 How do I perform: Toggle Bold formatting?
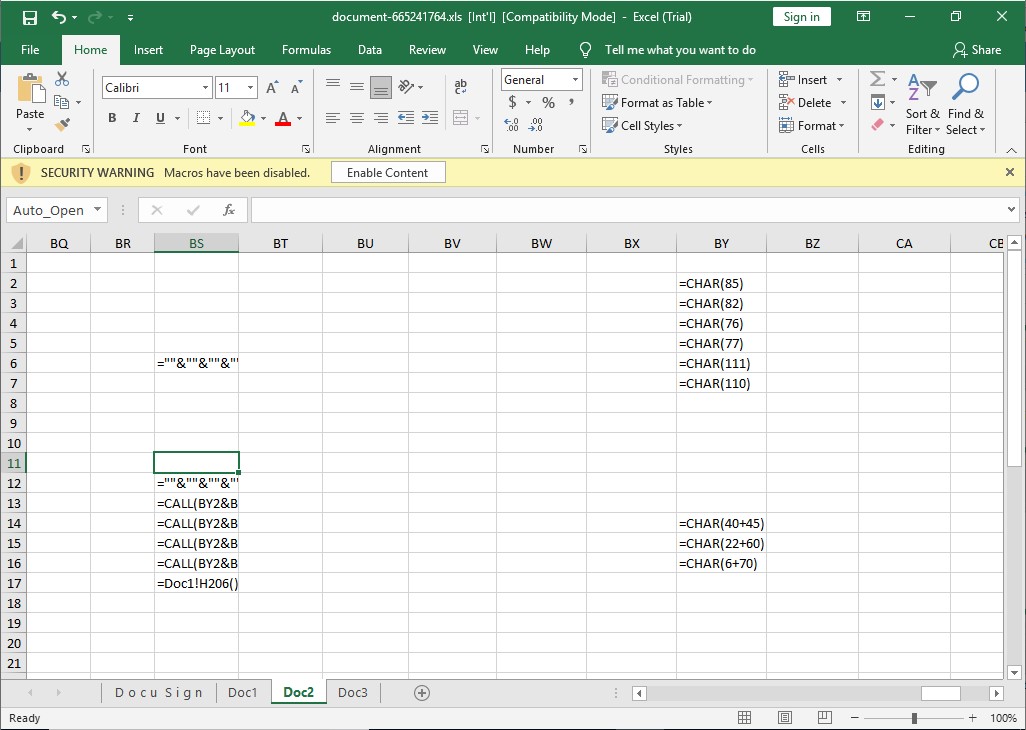[x=112, y=118]
